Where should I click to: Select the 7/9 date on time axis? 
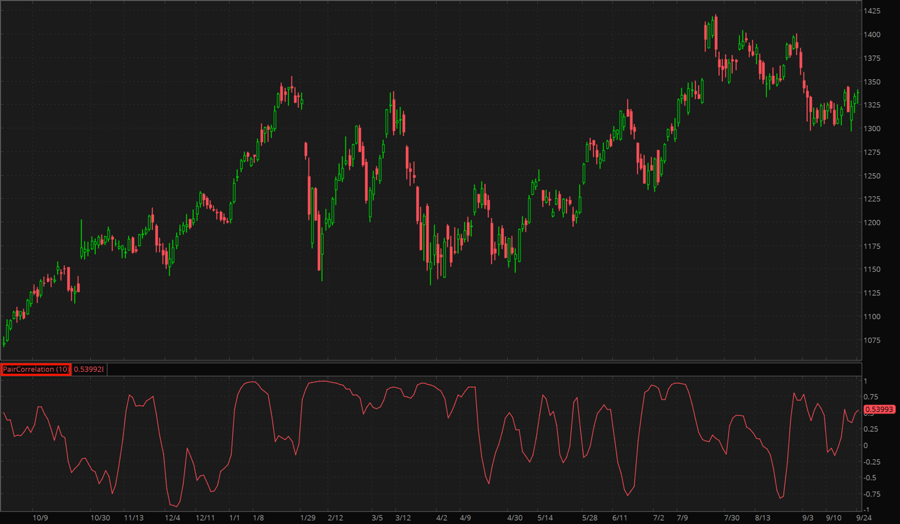tap(683, 517)
